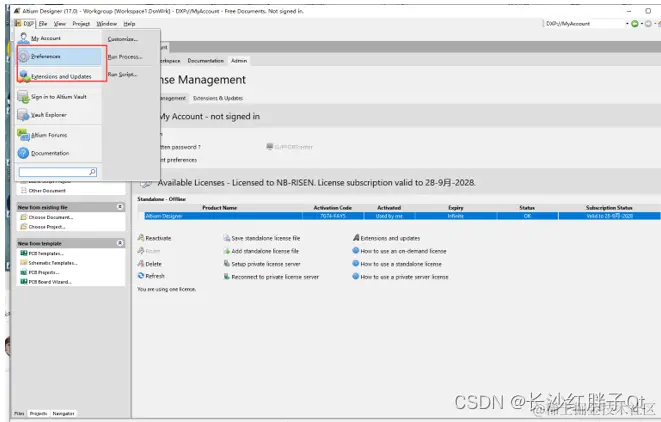Collapse the New from existing file section

click(x=120, y=207)
